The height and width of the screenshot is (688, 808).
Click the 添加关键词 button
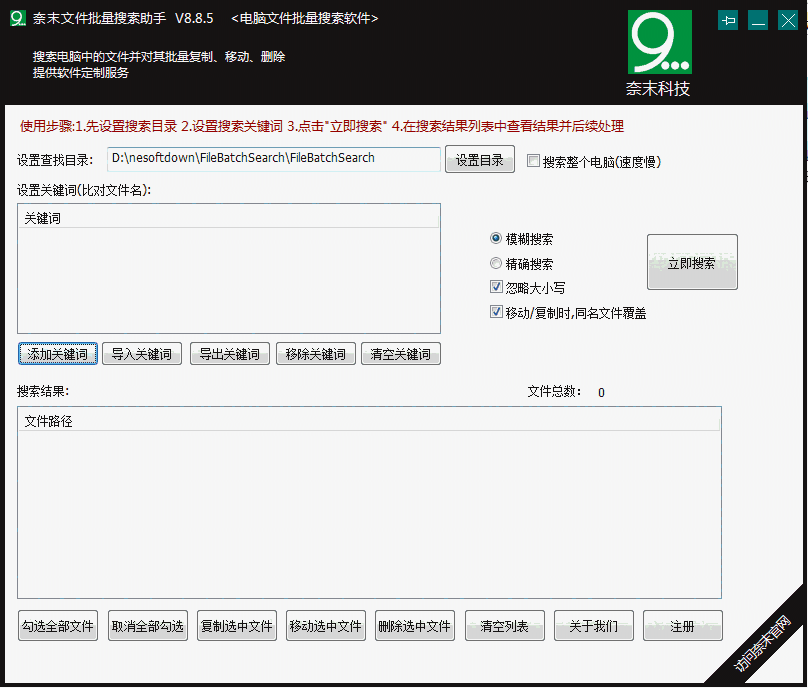(x=57, y=354)
